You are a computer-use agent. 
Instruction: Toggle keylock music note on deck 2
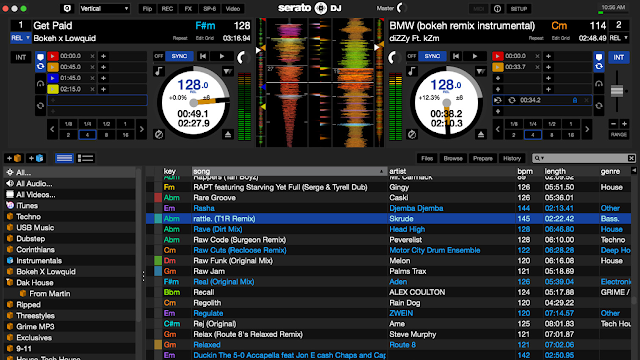click(411, 71)
